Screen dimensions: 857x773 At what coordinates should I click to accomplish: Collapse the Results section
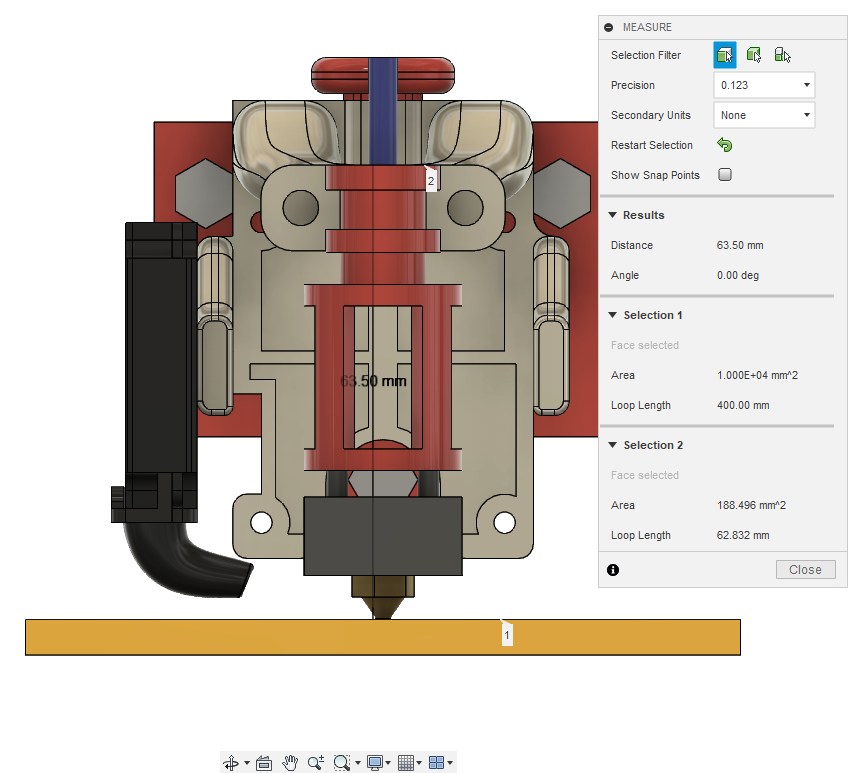point(613,215)
